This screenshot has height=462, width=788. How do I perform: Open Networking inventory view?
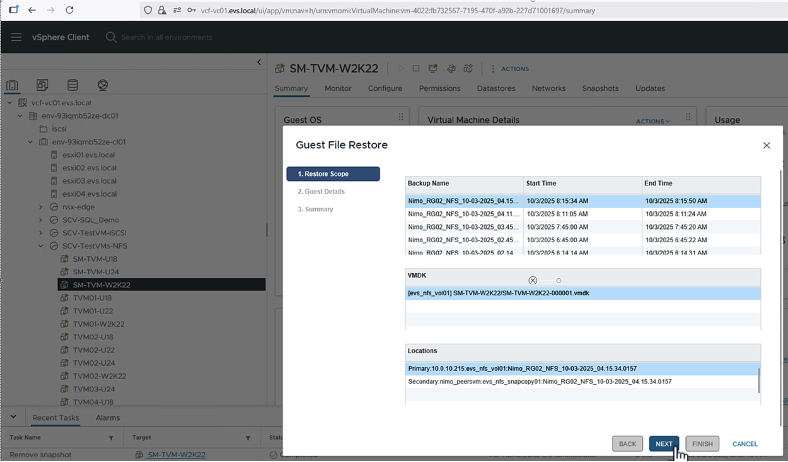(103, 85)
